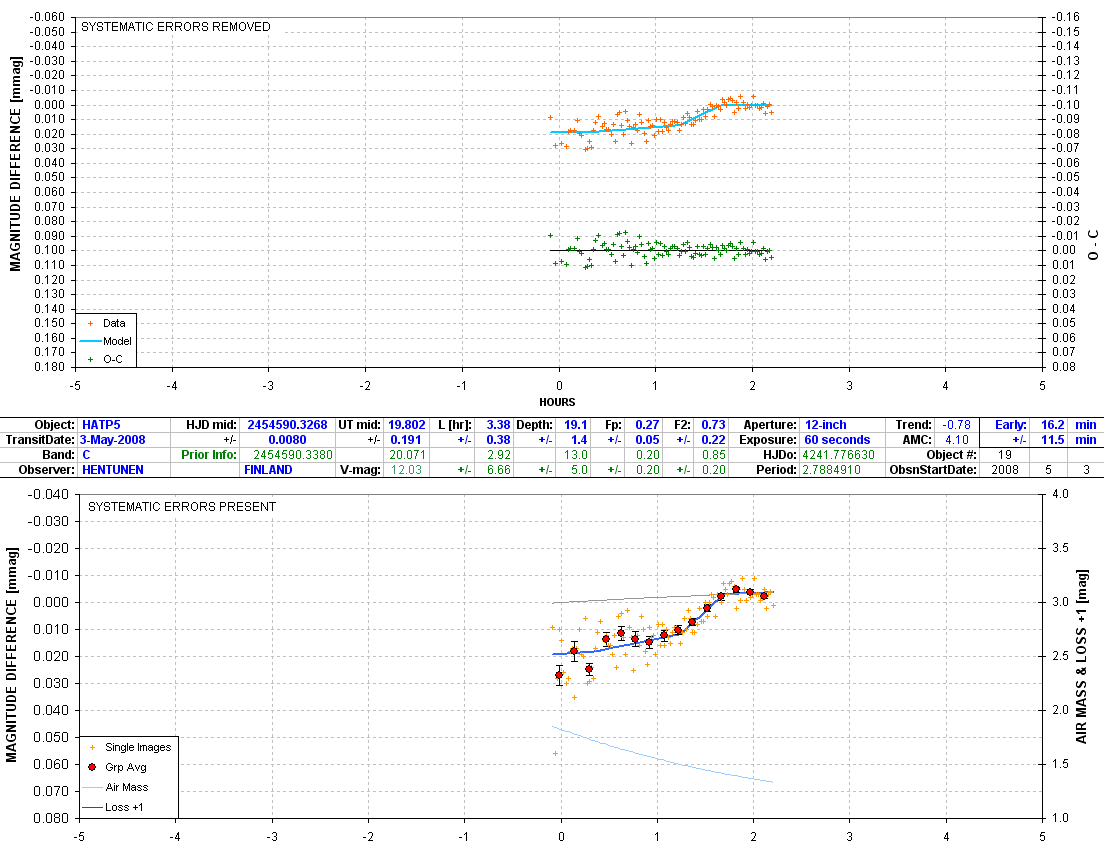Select the depth value "19.1"
1104x847 pixels.
click(576, 425)
